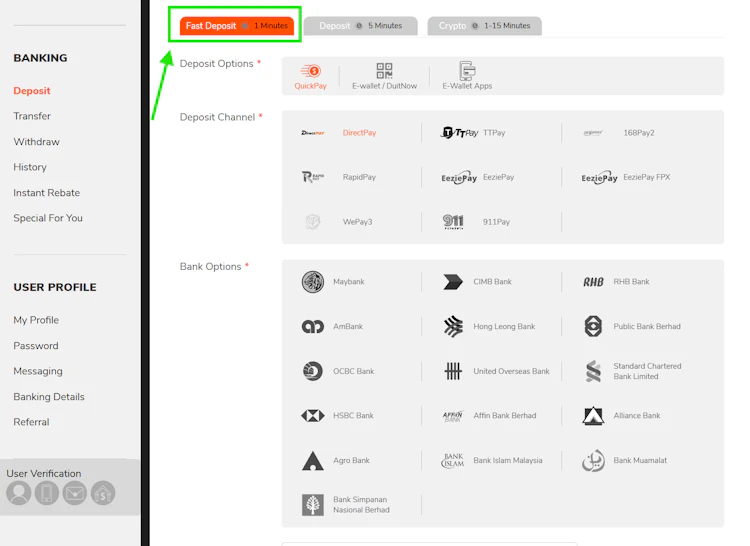Open Special For You

(x=48, y=218)
